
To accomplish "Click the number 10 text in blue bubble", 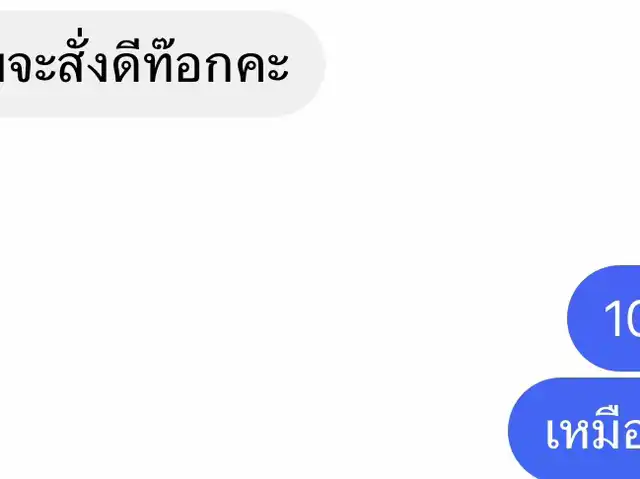I will tap(622, 319).
